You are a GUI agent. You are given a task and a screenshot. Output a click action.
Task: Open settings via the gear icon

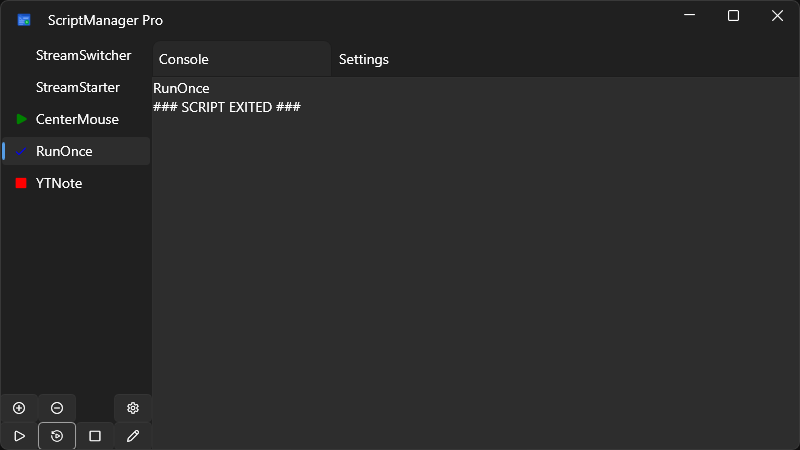click(133, 408)
